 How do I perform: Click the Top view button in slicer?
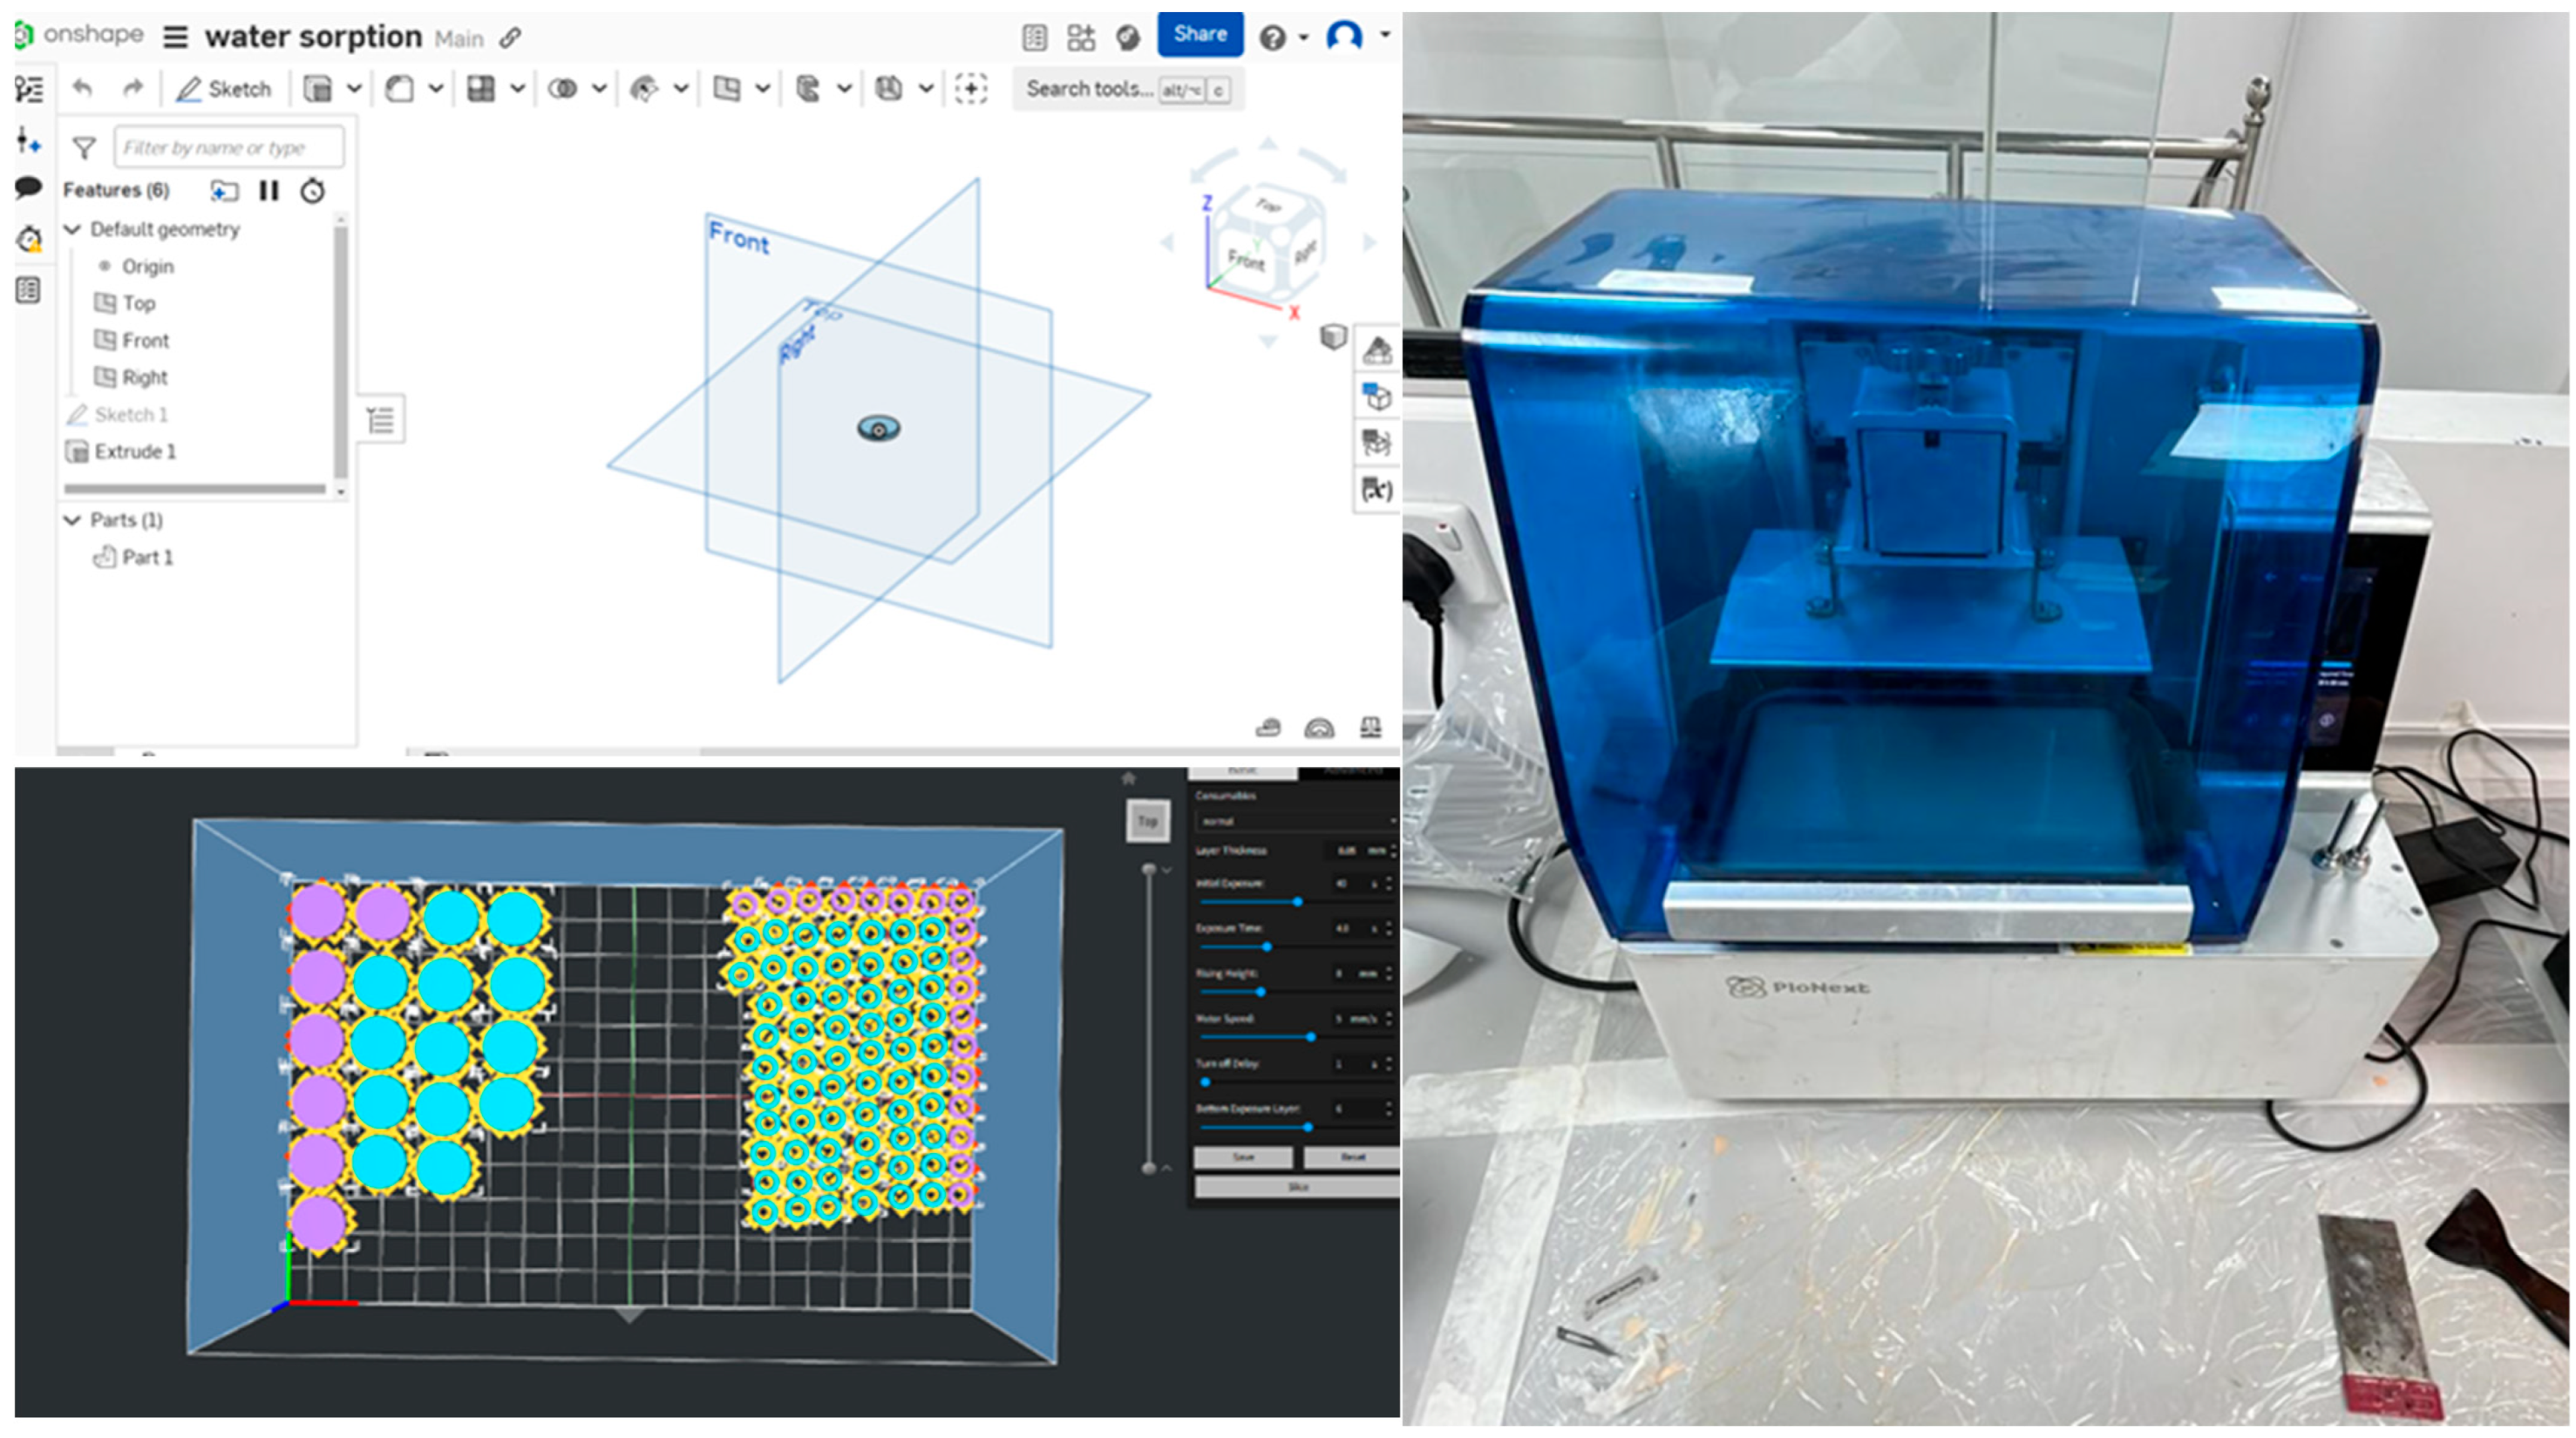pos(1148,821)
